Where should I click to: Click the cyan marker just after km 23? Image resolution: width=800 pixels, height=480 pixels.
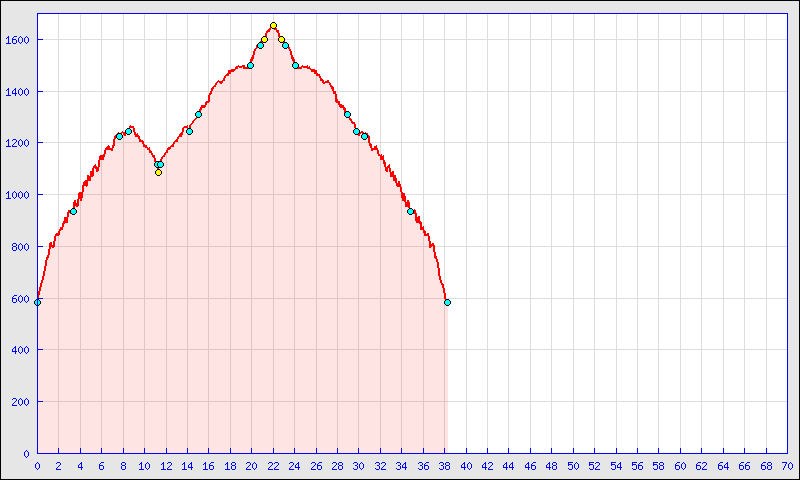(286, 45)
